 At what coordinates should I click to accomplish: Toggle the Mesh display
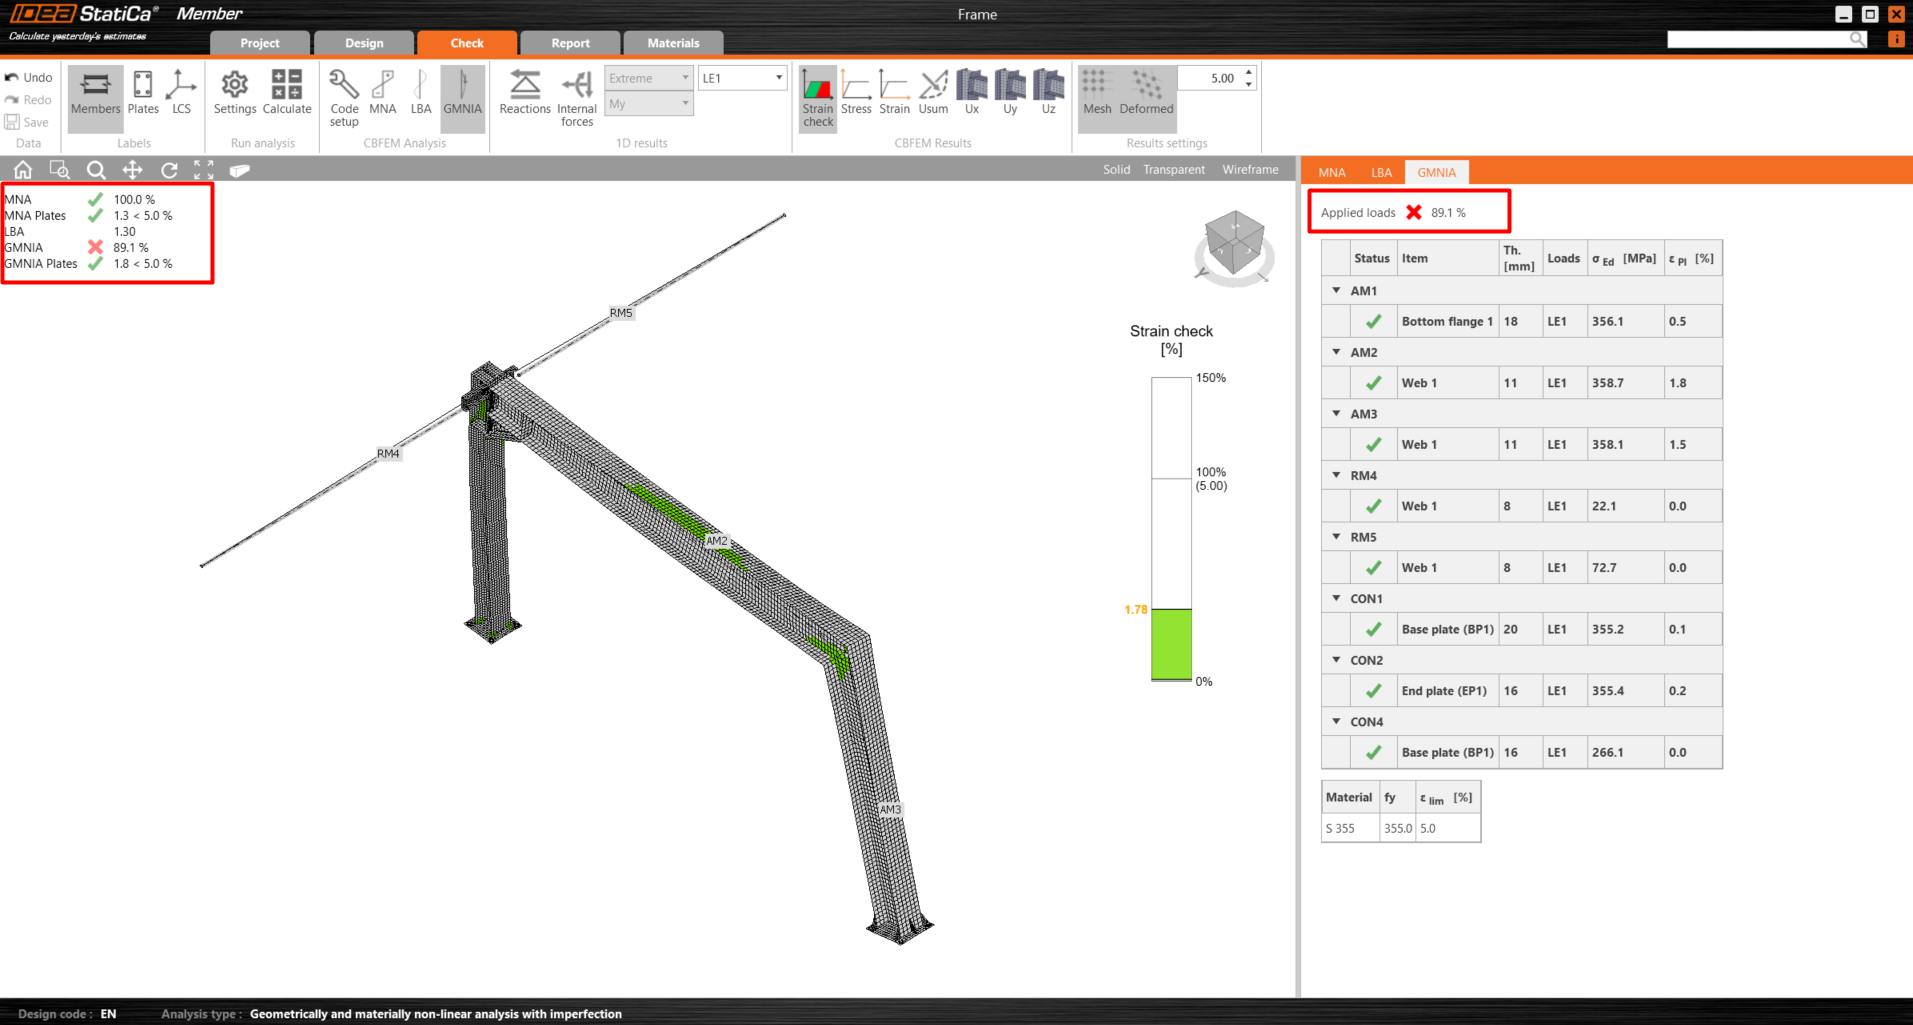click(1097, 92)
